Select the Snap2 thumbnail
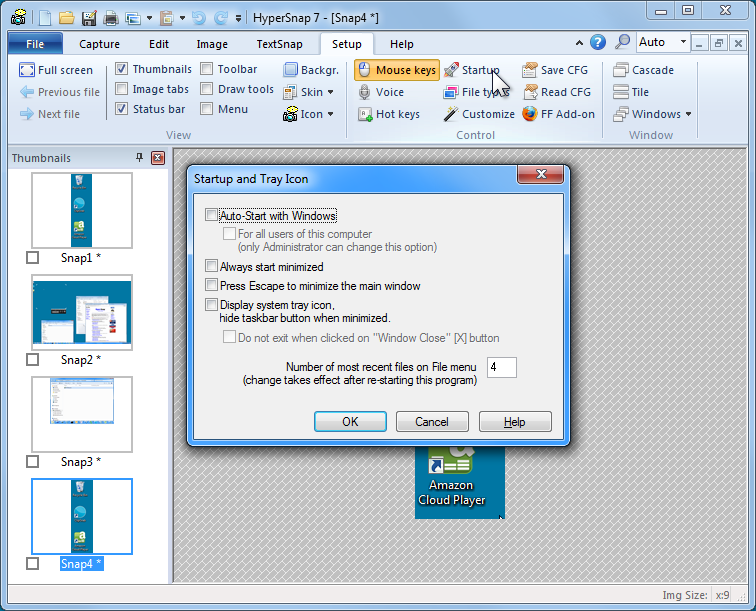The image size is (756, 611). [81, 312]
